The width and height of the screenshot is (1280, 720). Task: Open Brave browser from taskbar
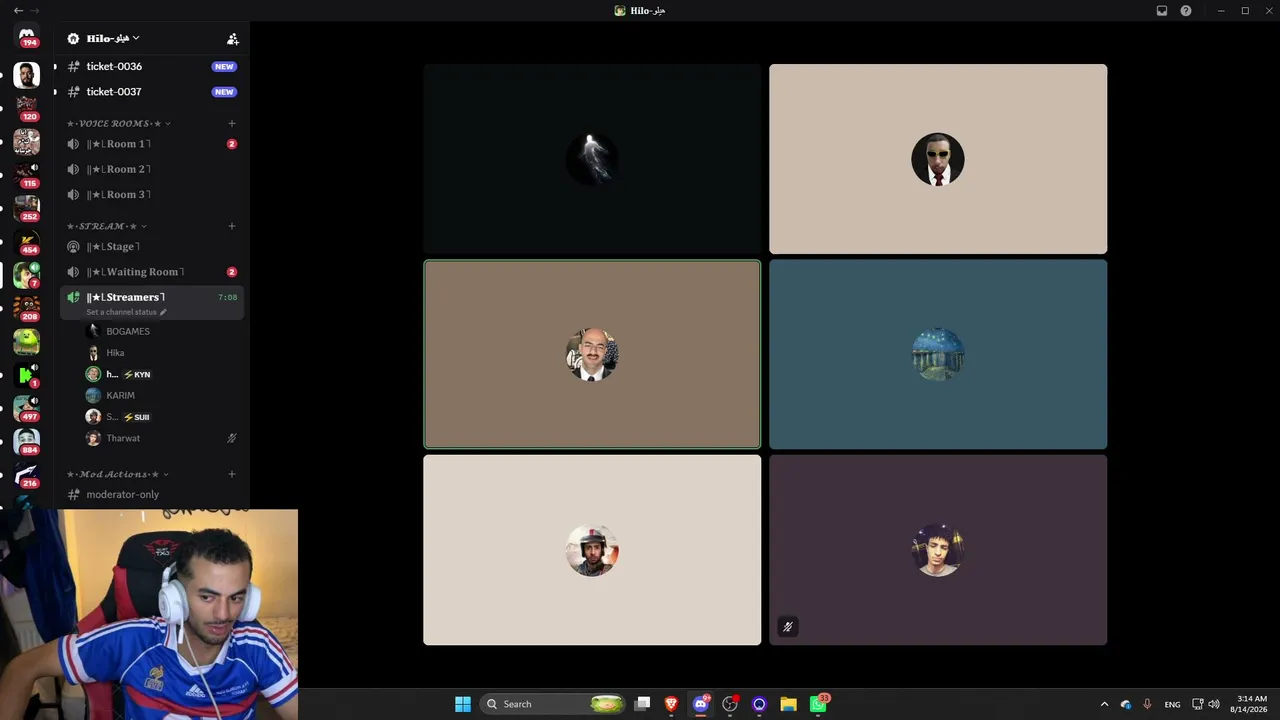[671, 704]
